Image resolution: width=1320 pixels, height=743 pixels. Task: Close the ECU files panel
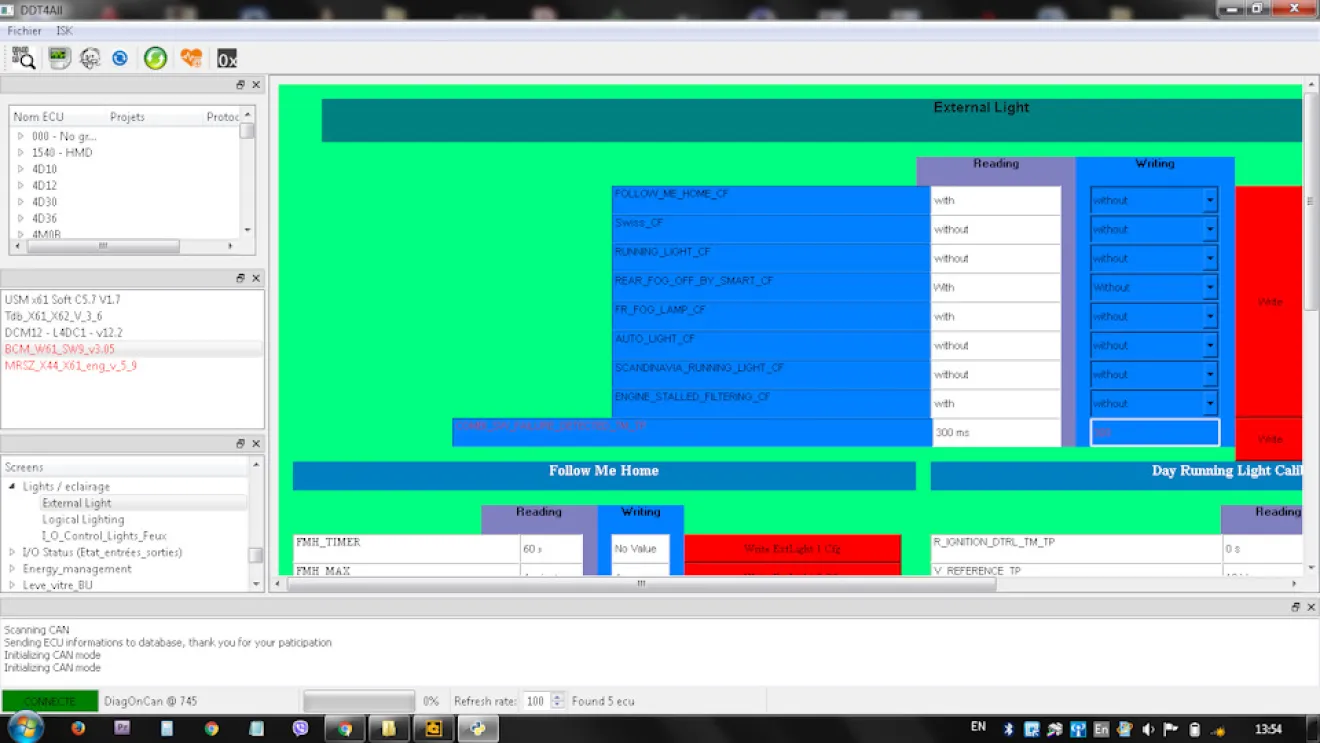(256, 278)
